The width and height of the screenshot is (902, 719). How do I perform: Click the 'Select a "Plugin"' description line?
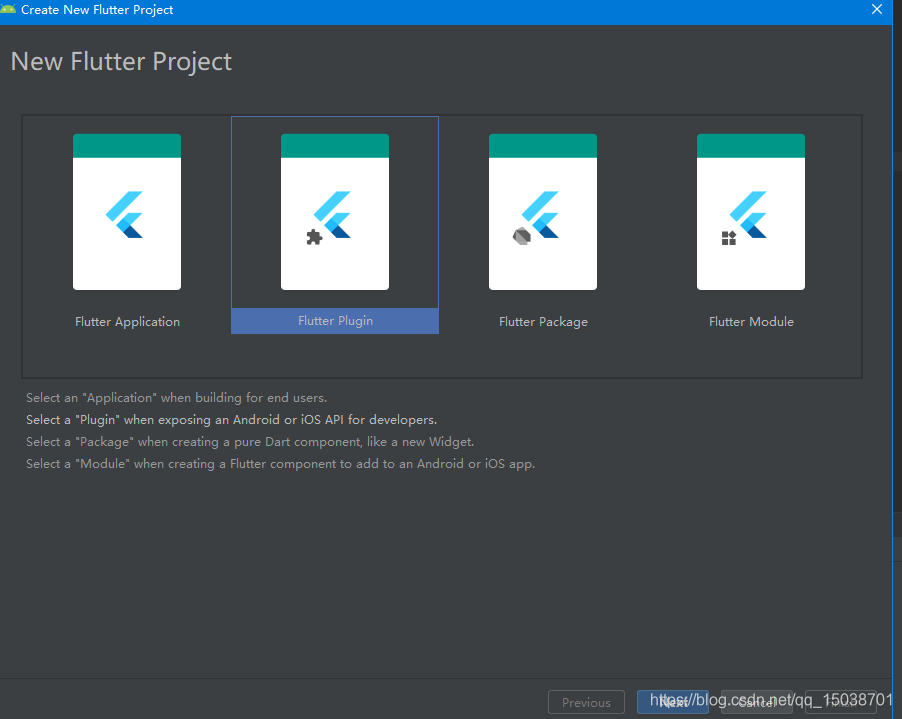[231, 420]
